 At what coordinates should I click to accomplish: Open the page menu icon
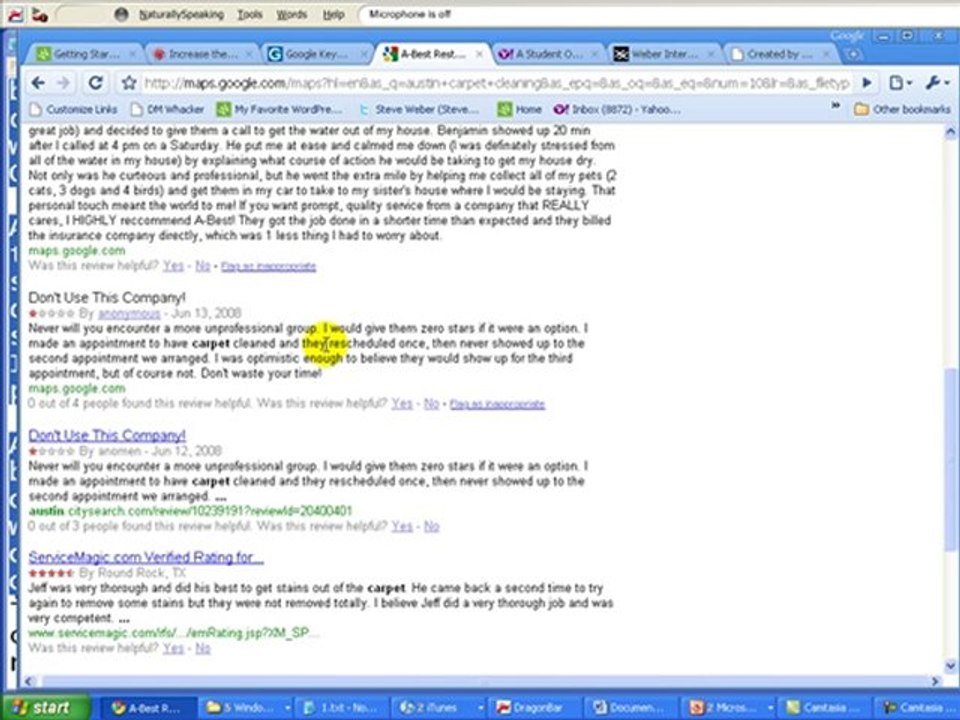coord(900,83)
